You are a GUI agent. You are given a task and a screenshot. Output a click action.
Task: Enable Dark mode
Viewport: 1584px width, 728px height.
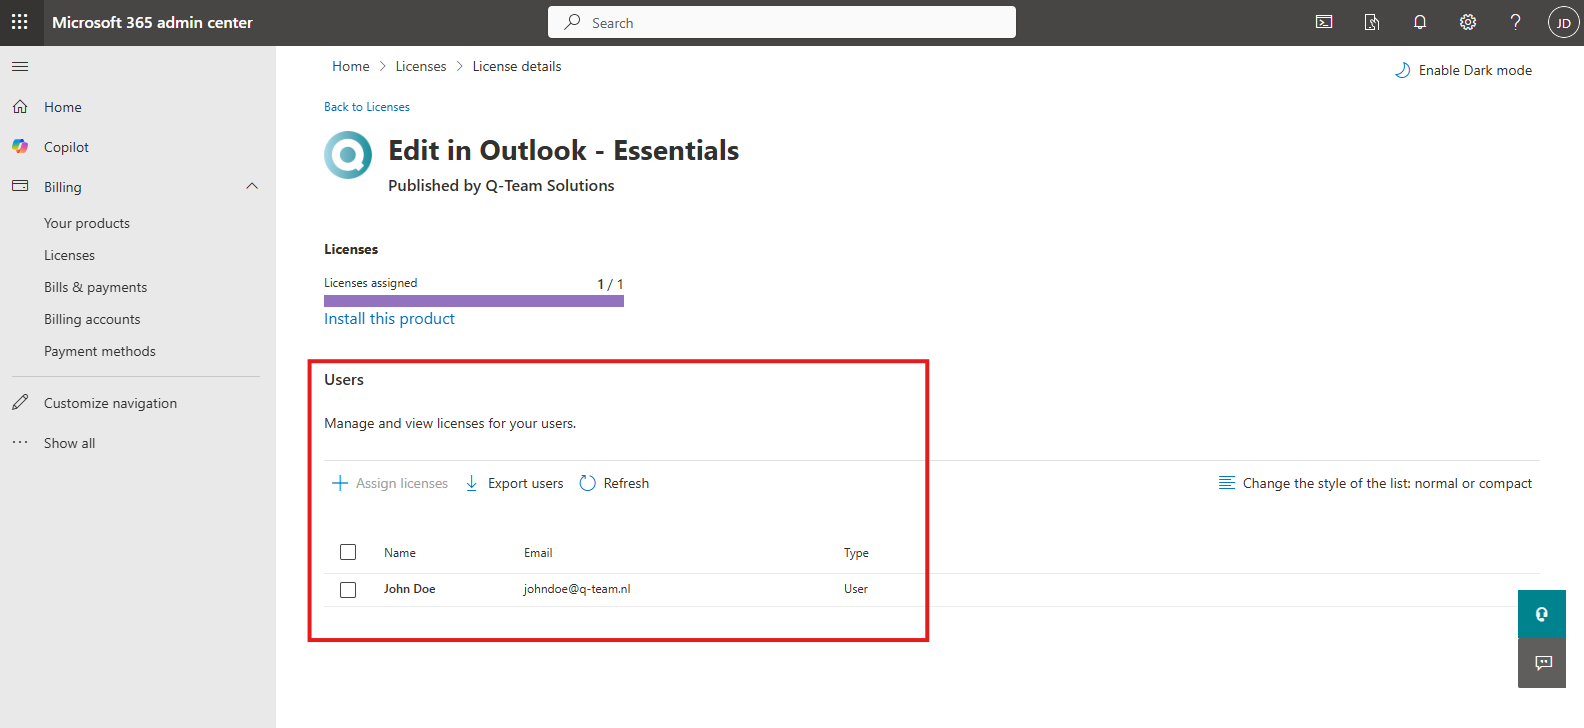[1464, 70]
